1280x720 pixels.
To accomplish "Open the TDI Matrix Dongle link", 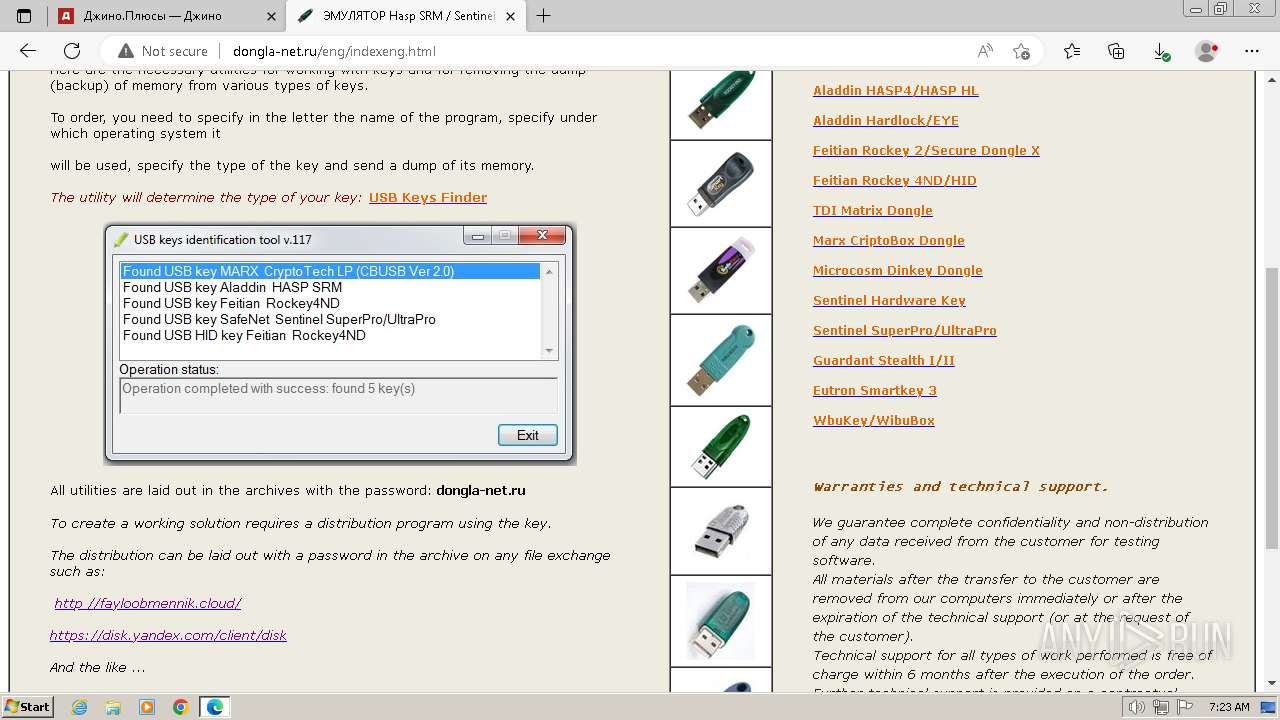I will pyautogui.click(x=873, y=210).
